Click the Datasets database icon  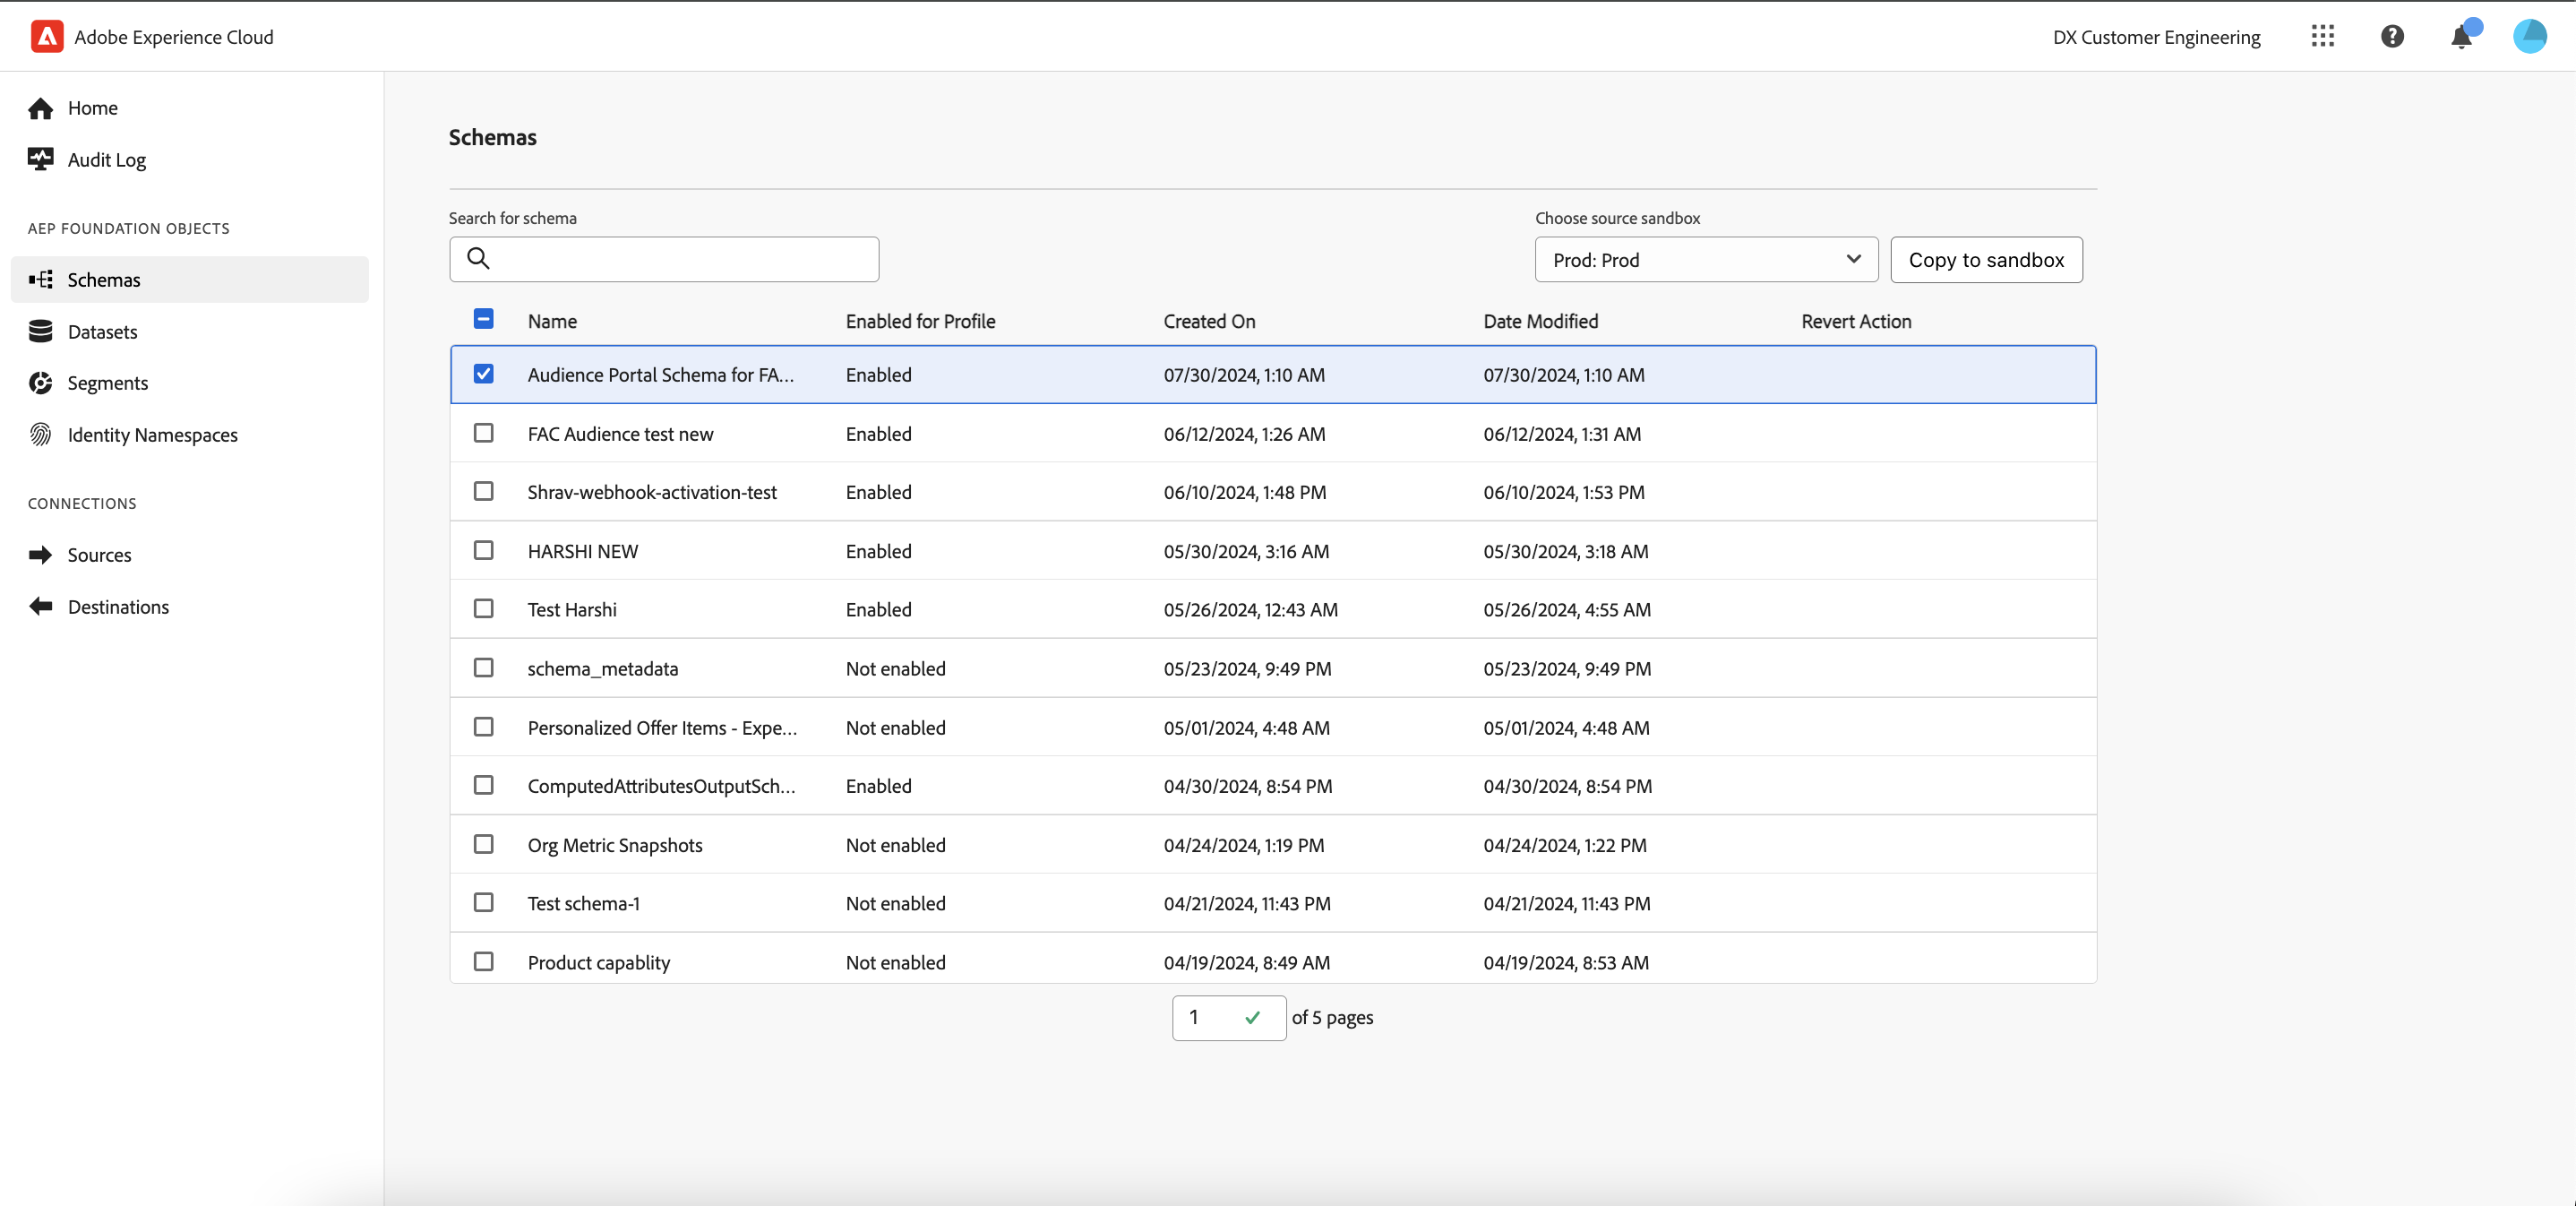[x=41, y=331]
